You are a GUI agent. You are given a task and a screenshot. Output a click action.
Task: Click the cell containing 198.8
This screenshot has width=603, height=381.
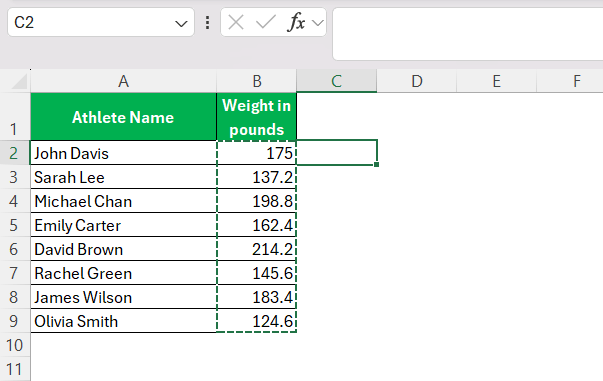click(257, 201)
